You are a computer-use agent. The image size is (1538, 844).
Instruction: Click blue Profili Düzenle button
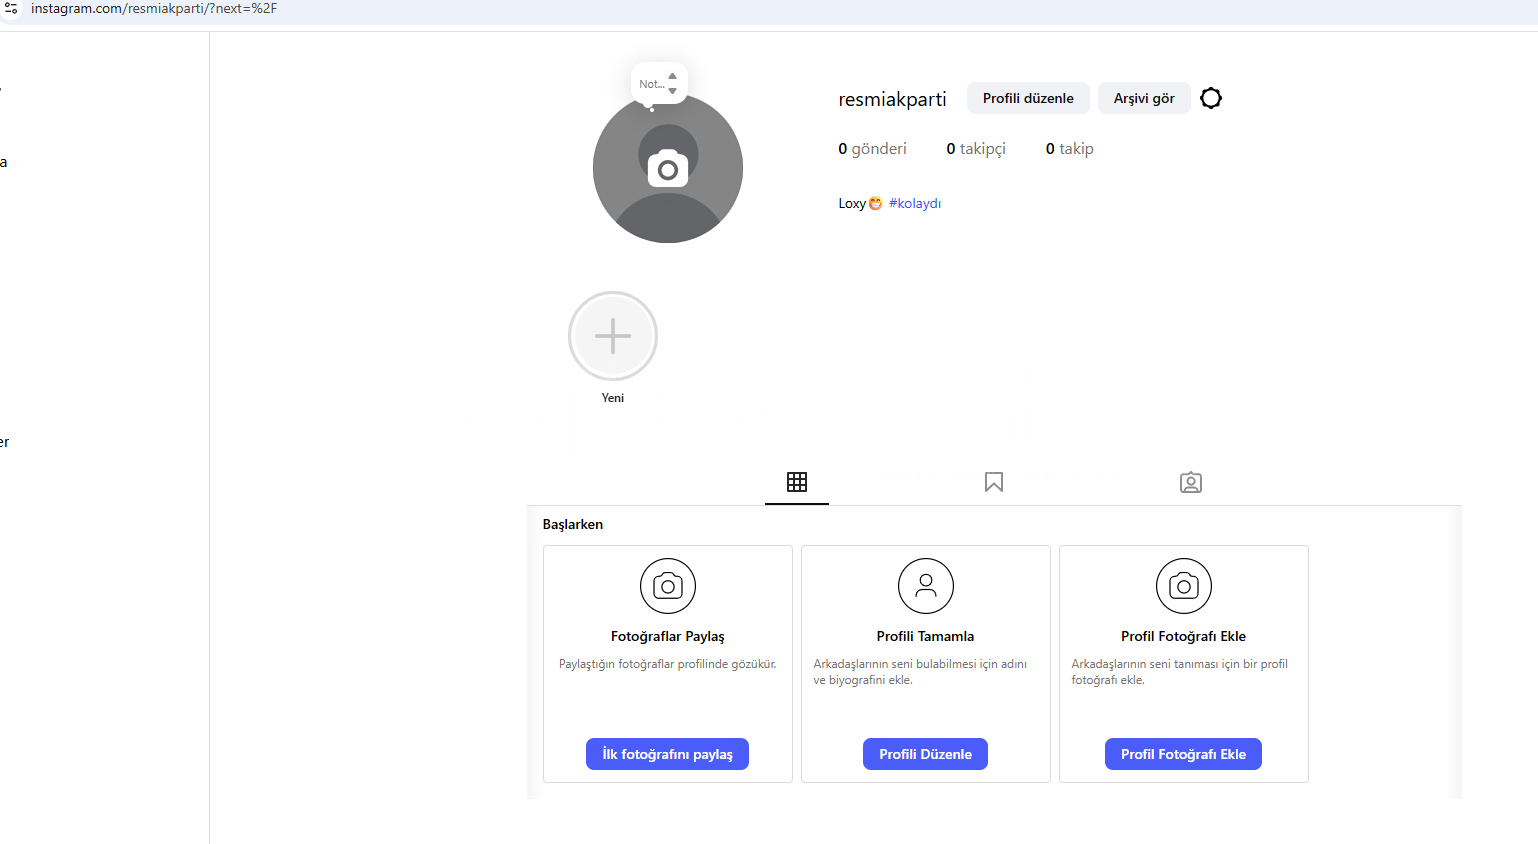(x=925, y=754)
